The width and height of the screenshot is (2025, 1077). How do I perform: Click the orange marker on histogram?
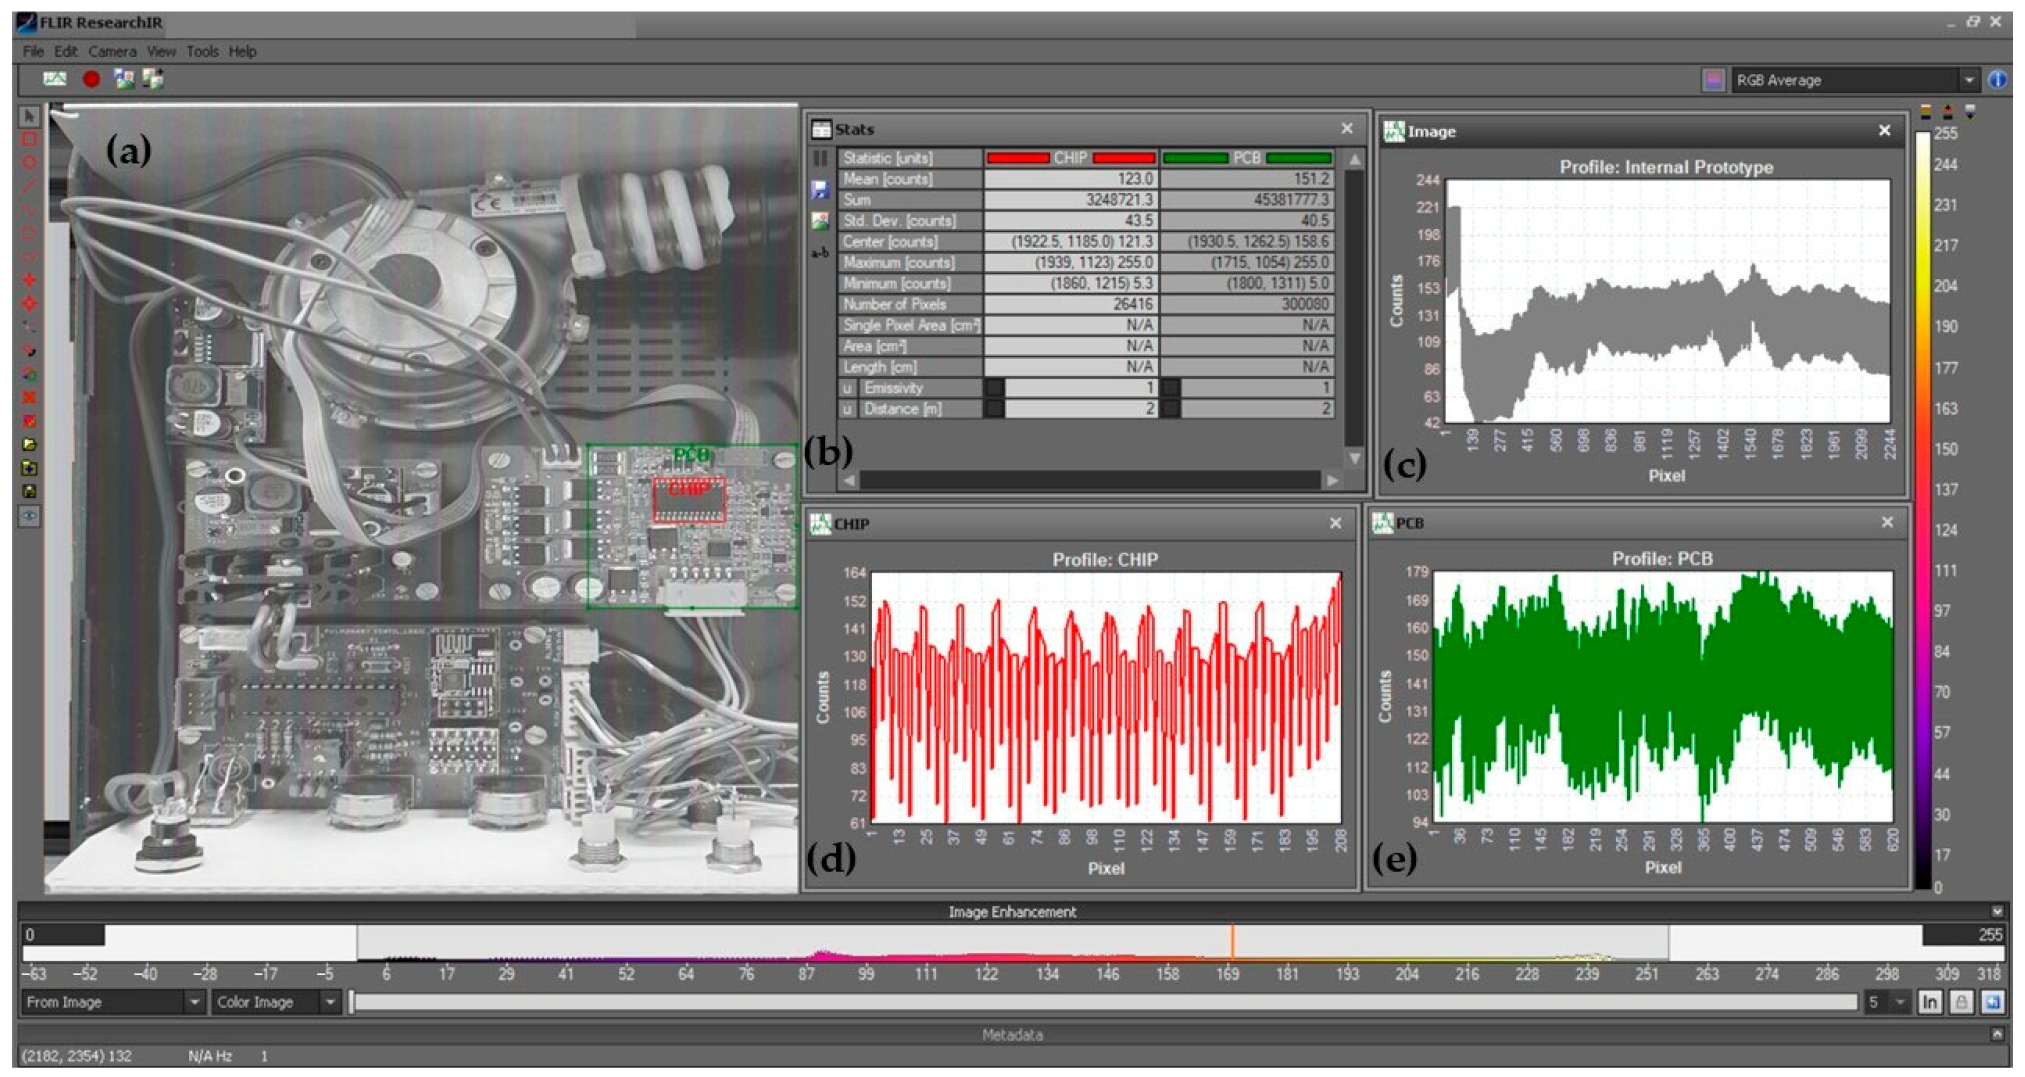pyautogui.click(x=1232, y=942)
